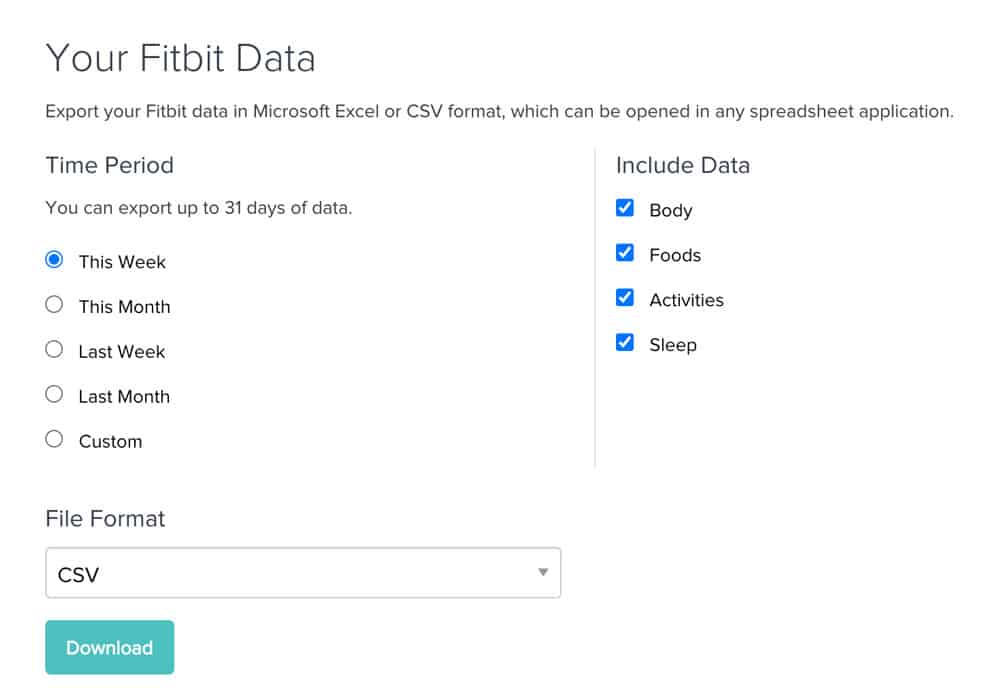The width and height of the screenshot is (1003, 700).
Task: Click the "Last Week" label text
Action: (122, 352)
